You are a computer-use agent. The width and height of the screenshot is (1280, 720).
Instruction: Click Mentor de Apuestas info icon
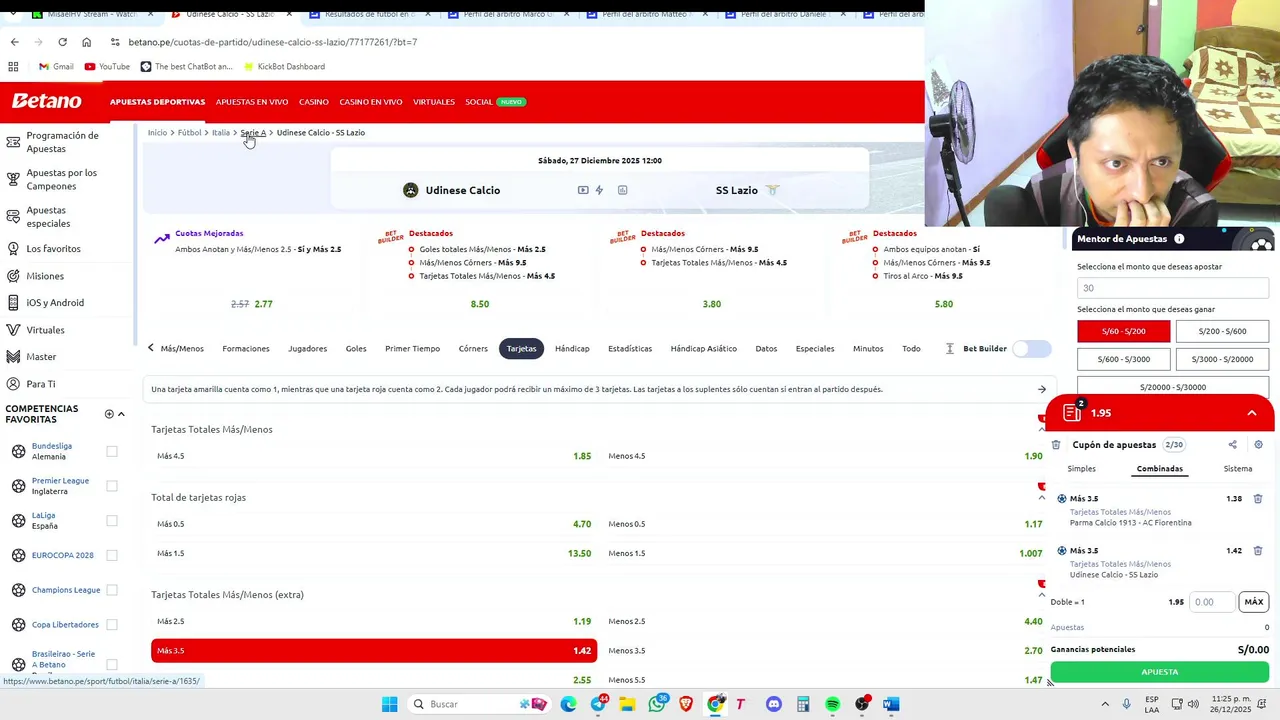[x=1179, y=239]
